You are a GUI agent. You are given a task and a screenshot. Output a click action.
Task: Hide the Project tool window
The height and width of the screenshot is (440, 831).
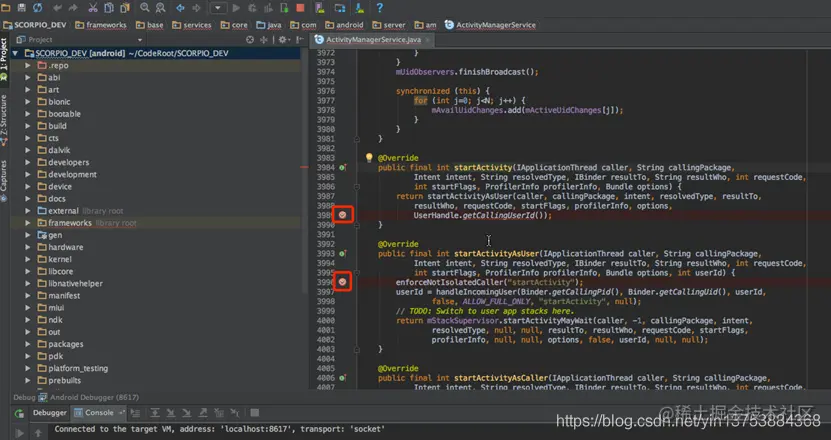299,39
